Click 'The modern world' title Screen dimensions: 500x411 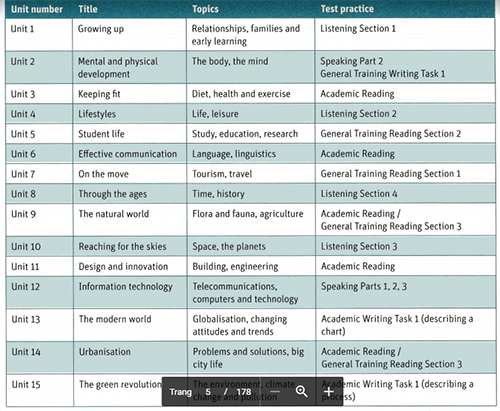[x=115, y=319]
